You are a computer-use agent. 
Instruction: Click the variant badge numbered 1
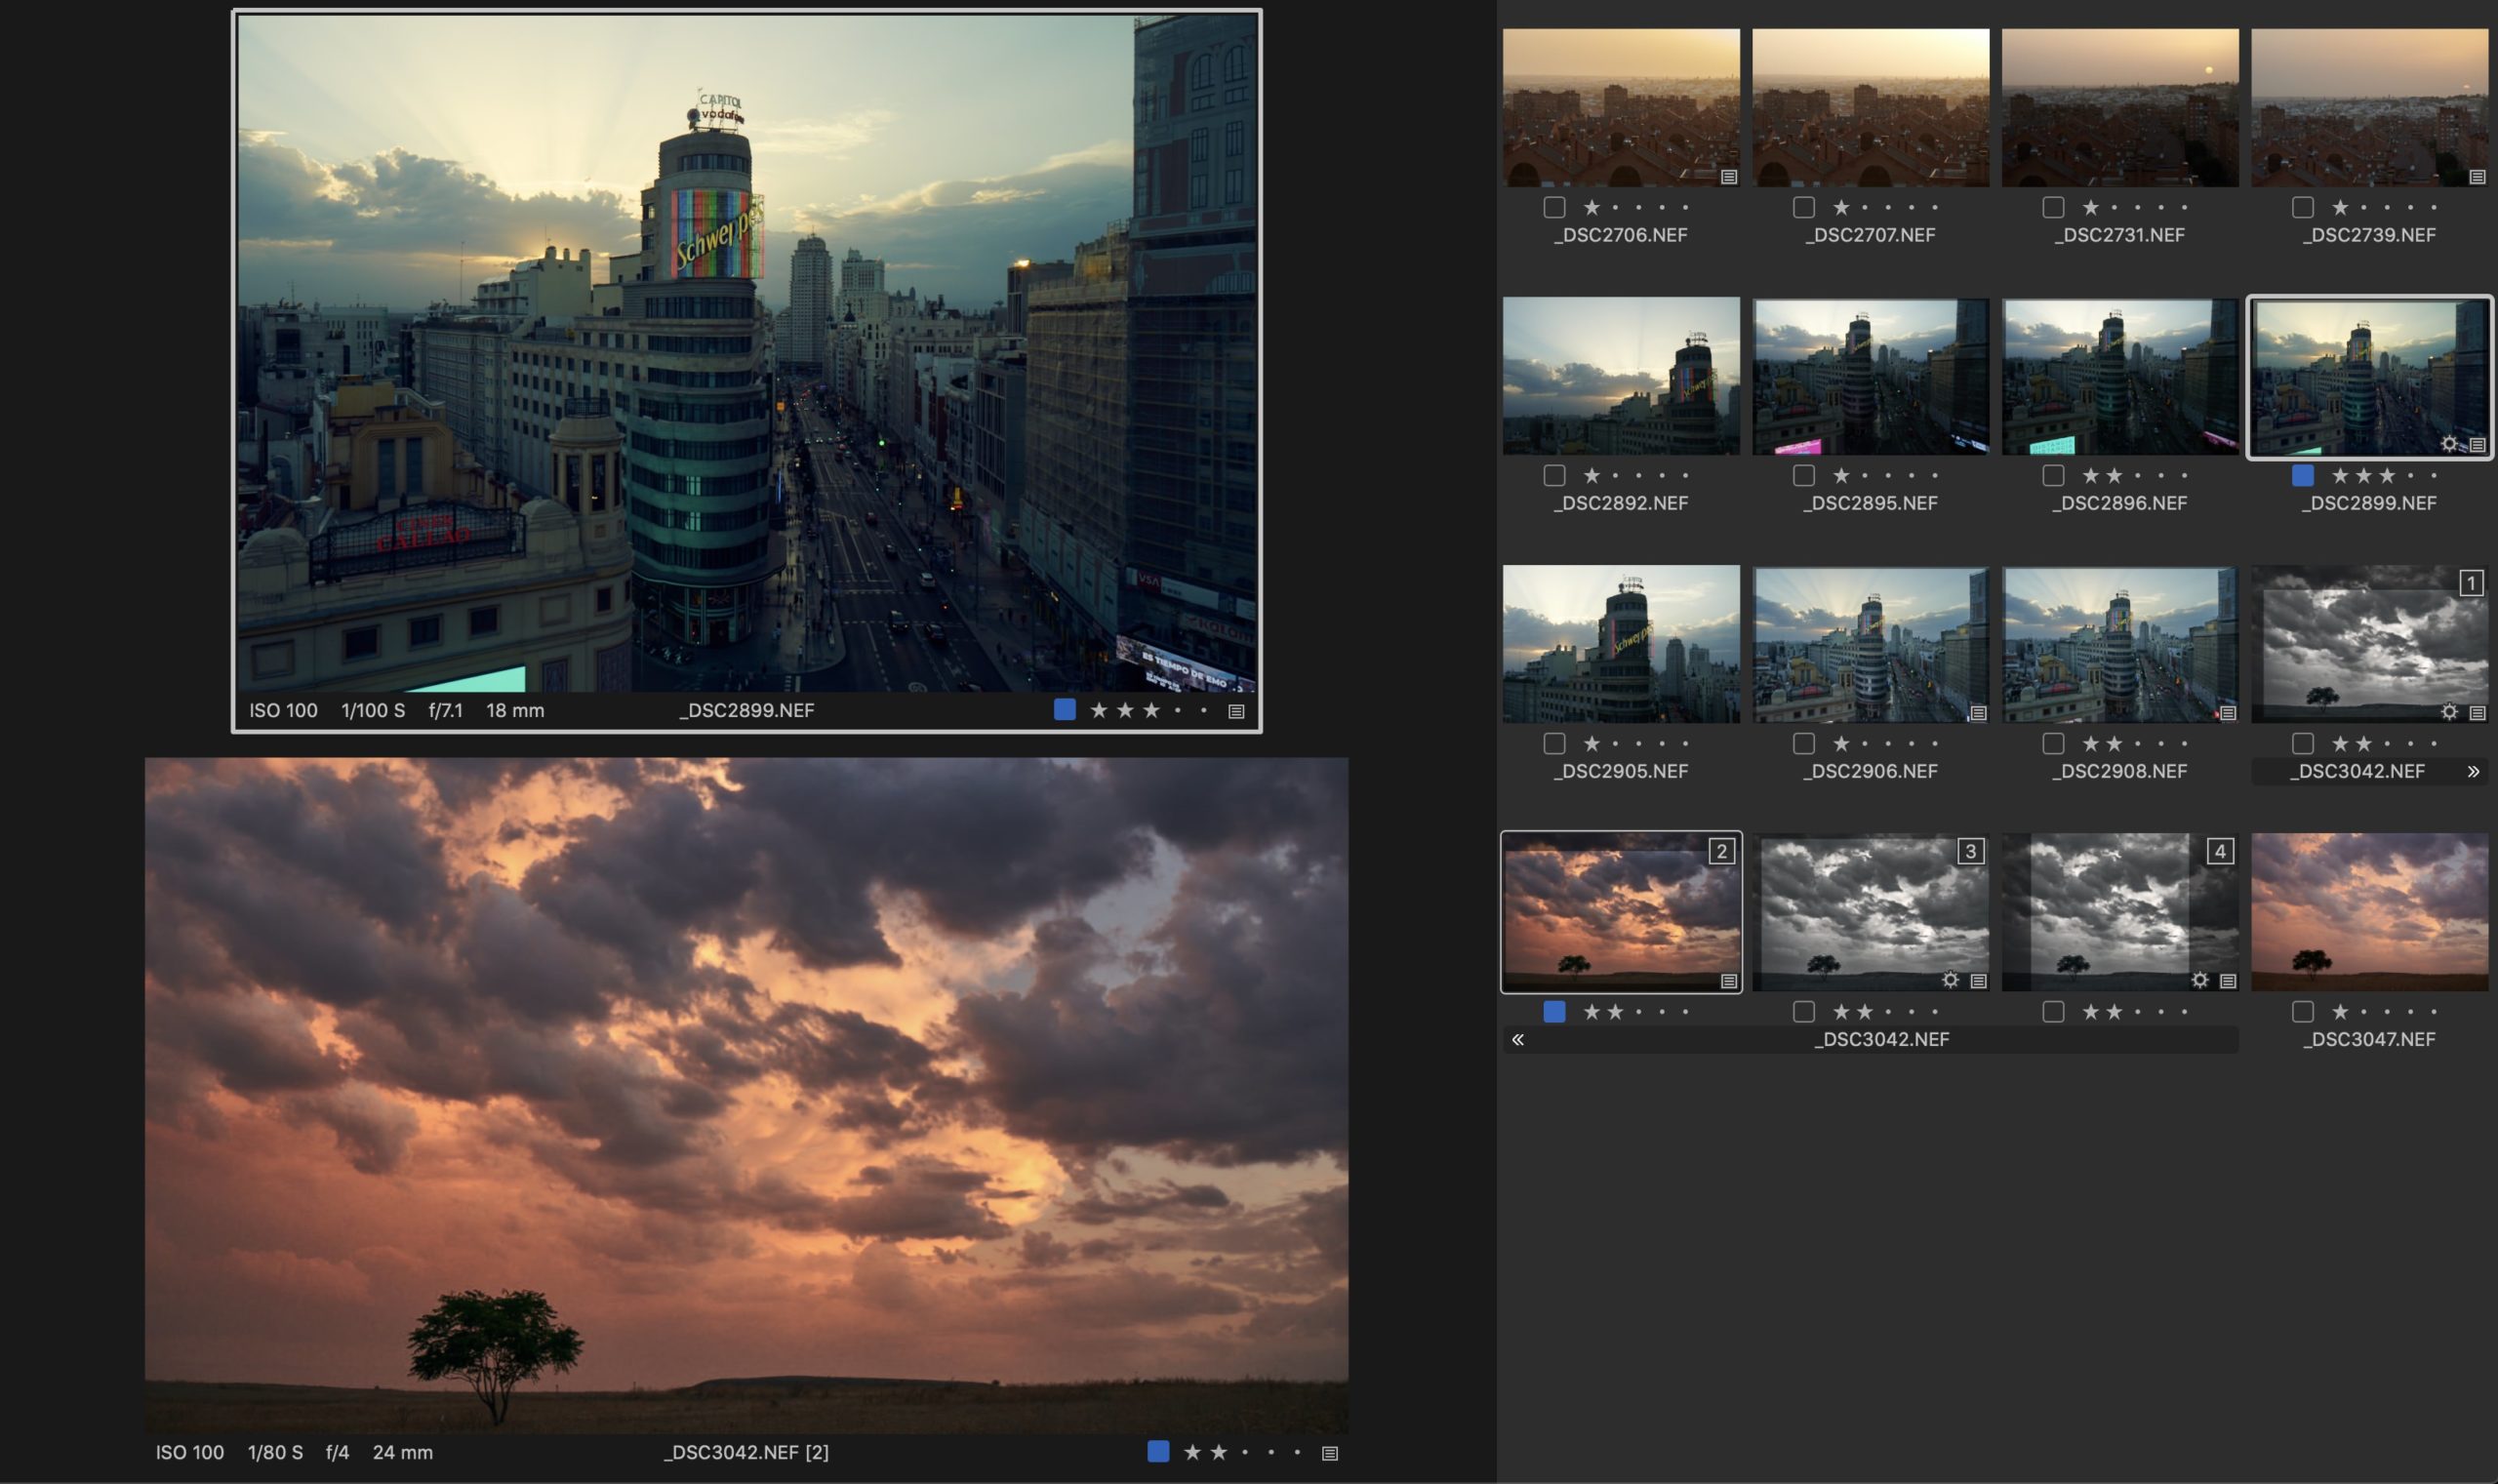click(2471, 583)
